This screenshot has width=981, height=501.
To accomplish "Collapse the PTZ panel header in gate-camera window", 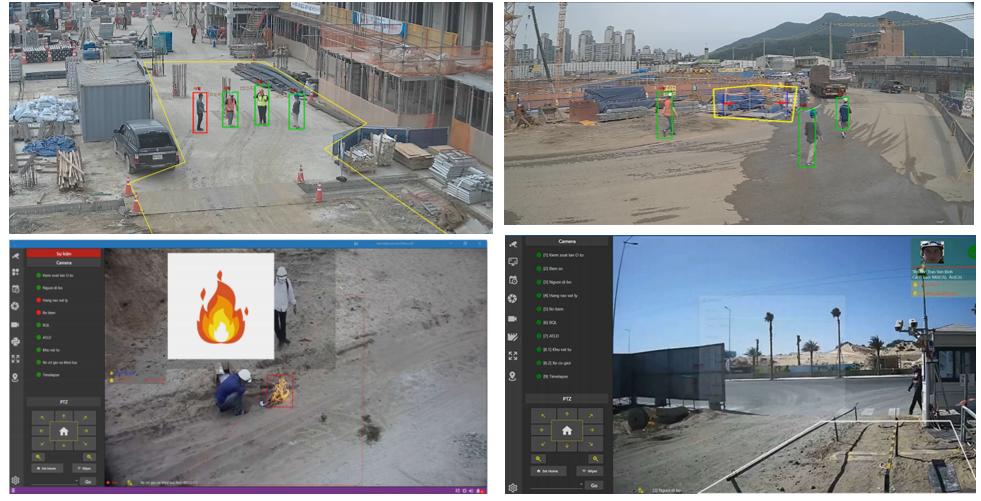I will [x=566, y=398].
